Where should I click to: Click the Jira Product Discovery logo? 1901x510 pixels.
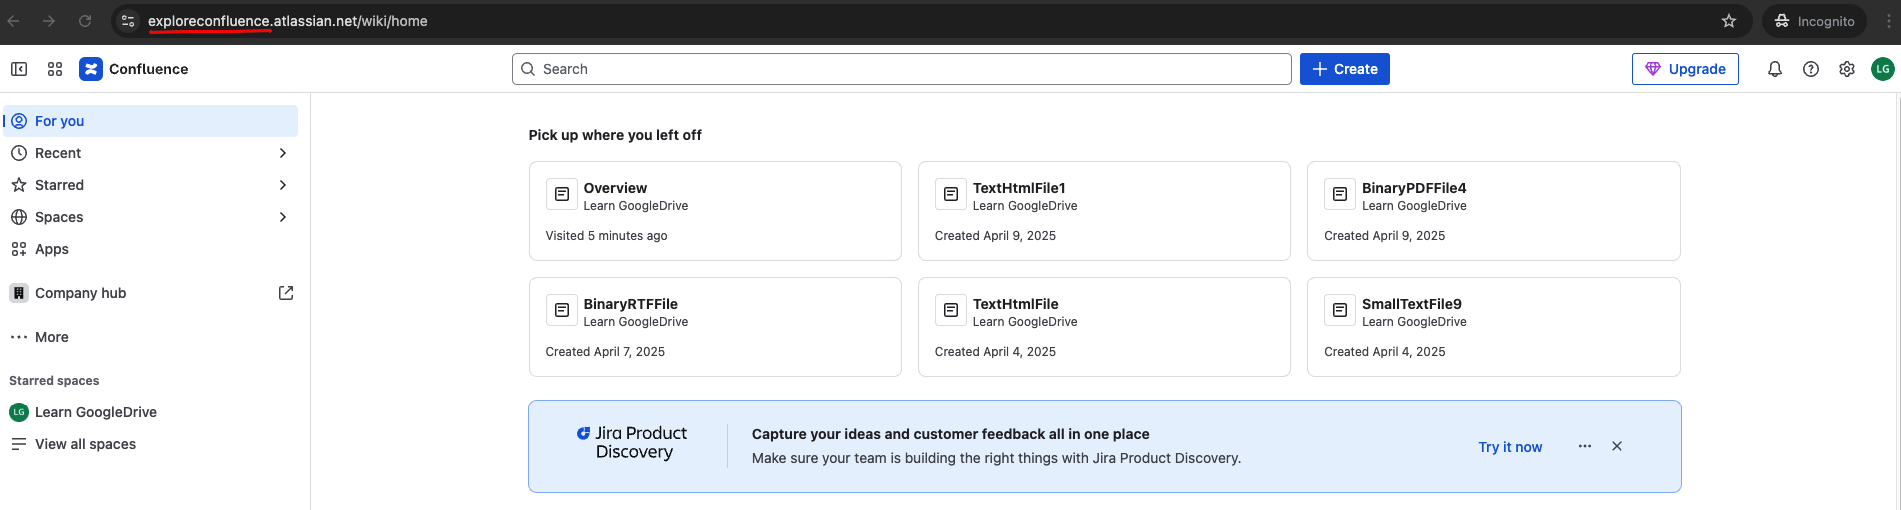click(x=632, y=442)
